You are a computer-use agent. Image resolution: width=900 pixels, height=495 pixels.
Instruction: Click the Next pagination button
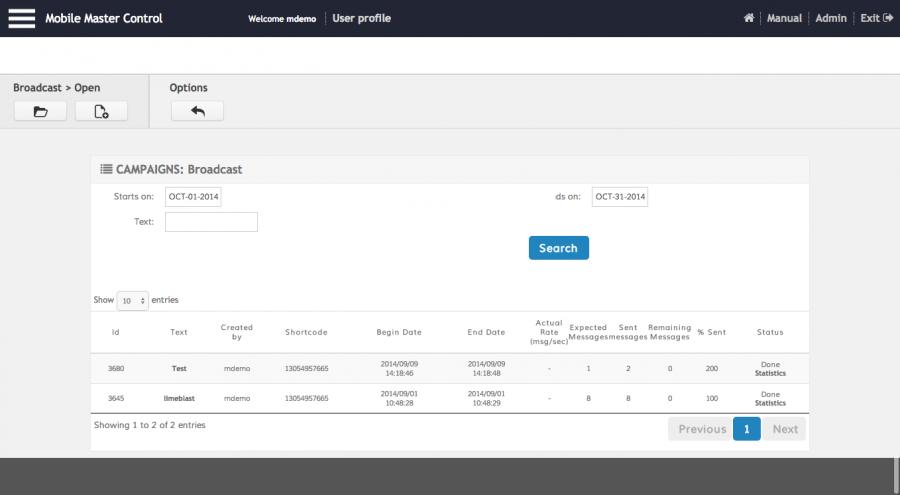[785, 429]
